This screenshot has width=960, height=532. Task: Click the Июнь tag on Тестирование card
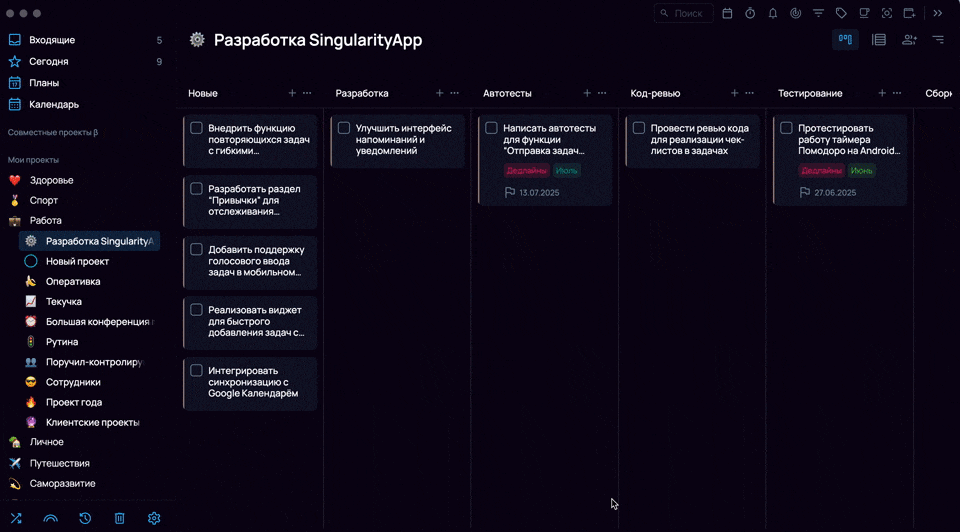click(x=861, y=171)
